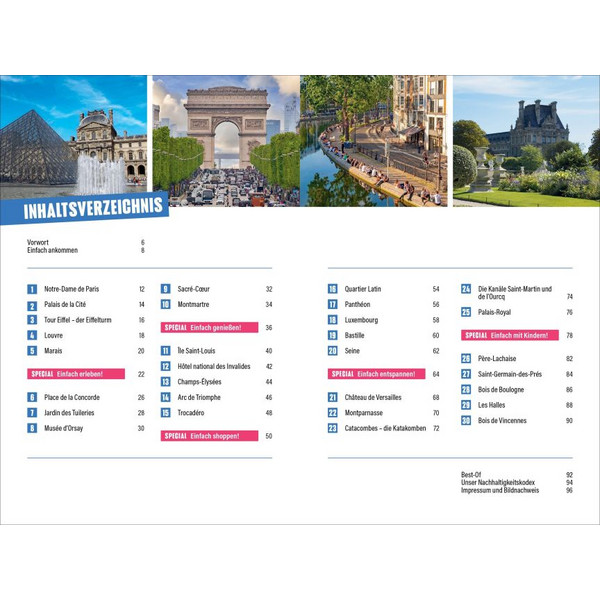Open the Special Einfach entspannen! banner
This screenshot has height=600, width=600.
tap(377, 374)
